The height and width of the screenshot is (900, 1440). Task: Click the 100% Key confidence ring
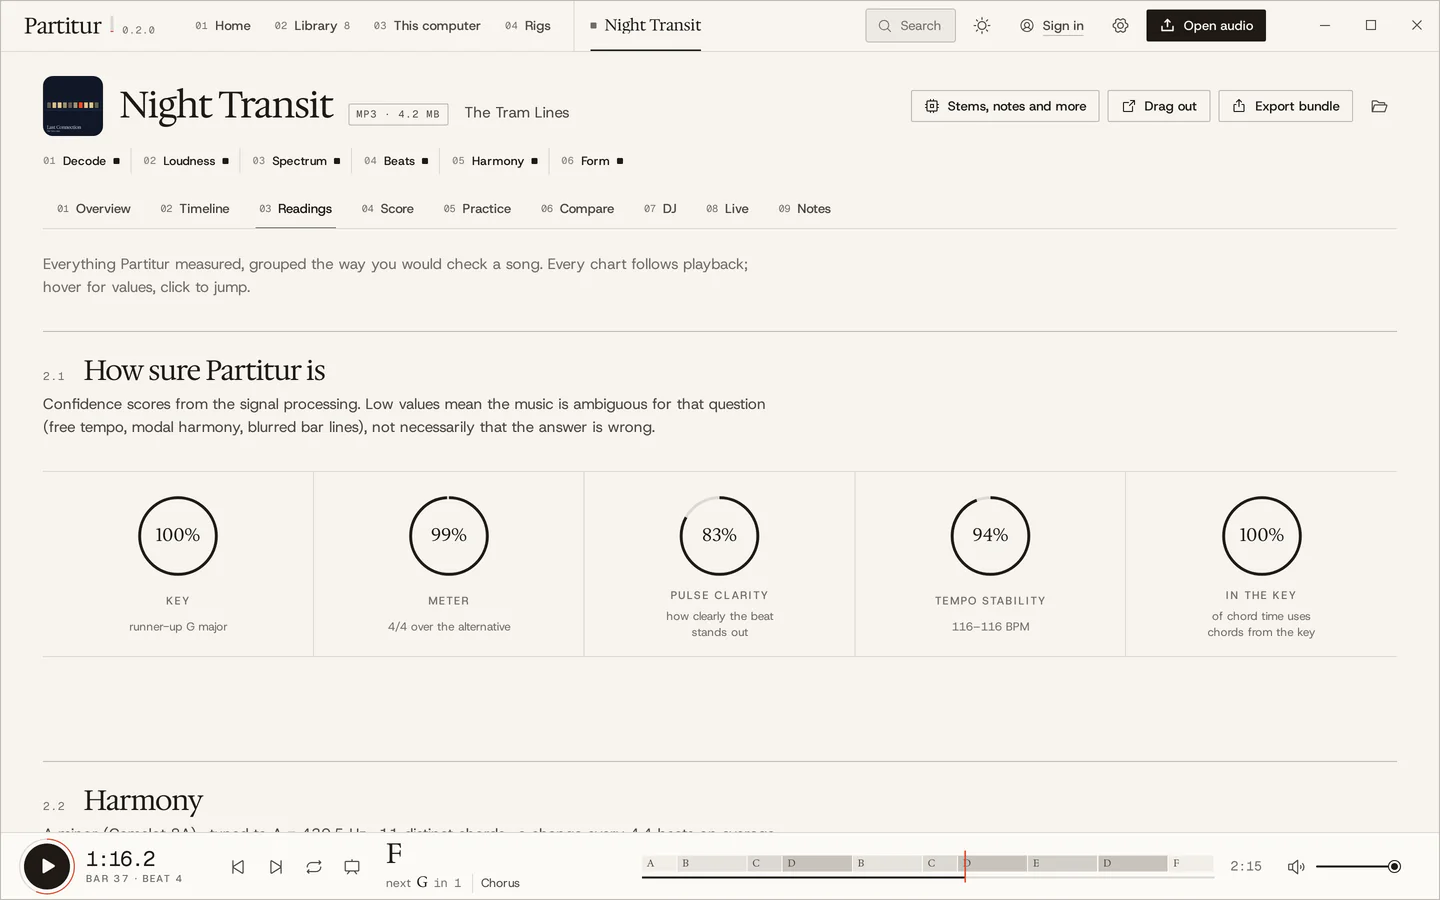(x=178, y=536)
